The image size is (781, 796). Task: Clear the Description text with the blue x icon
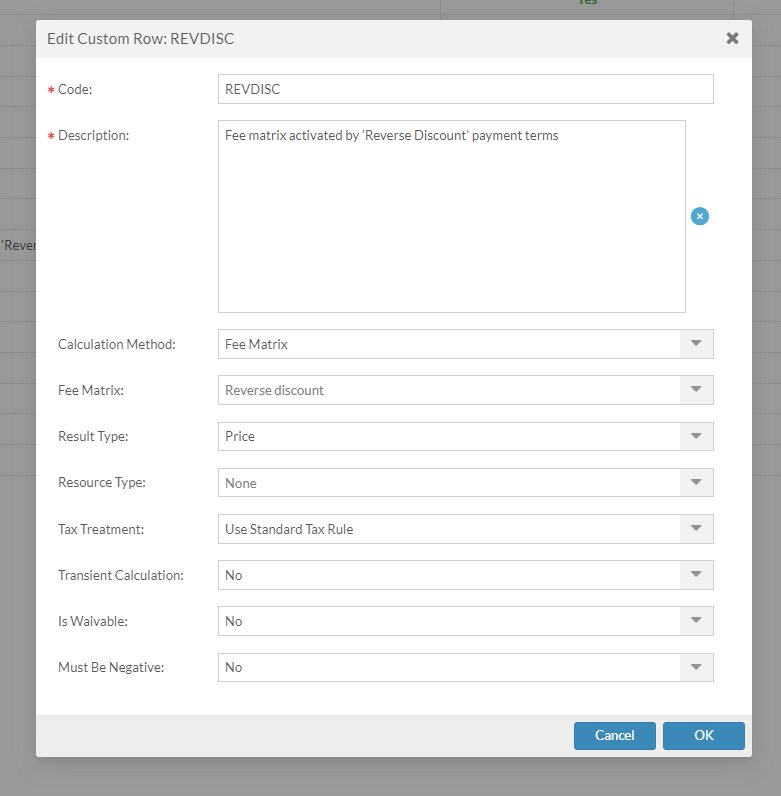700,216
